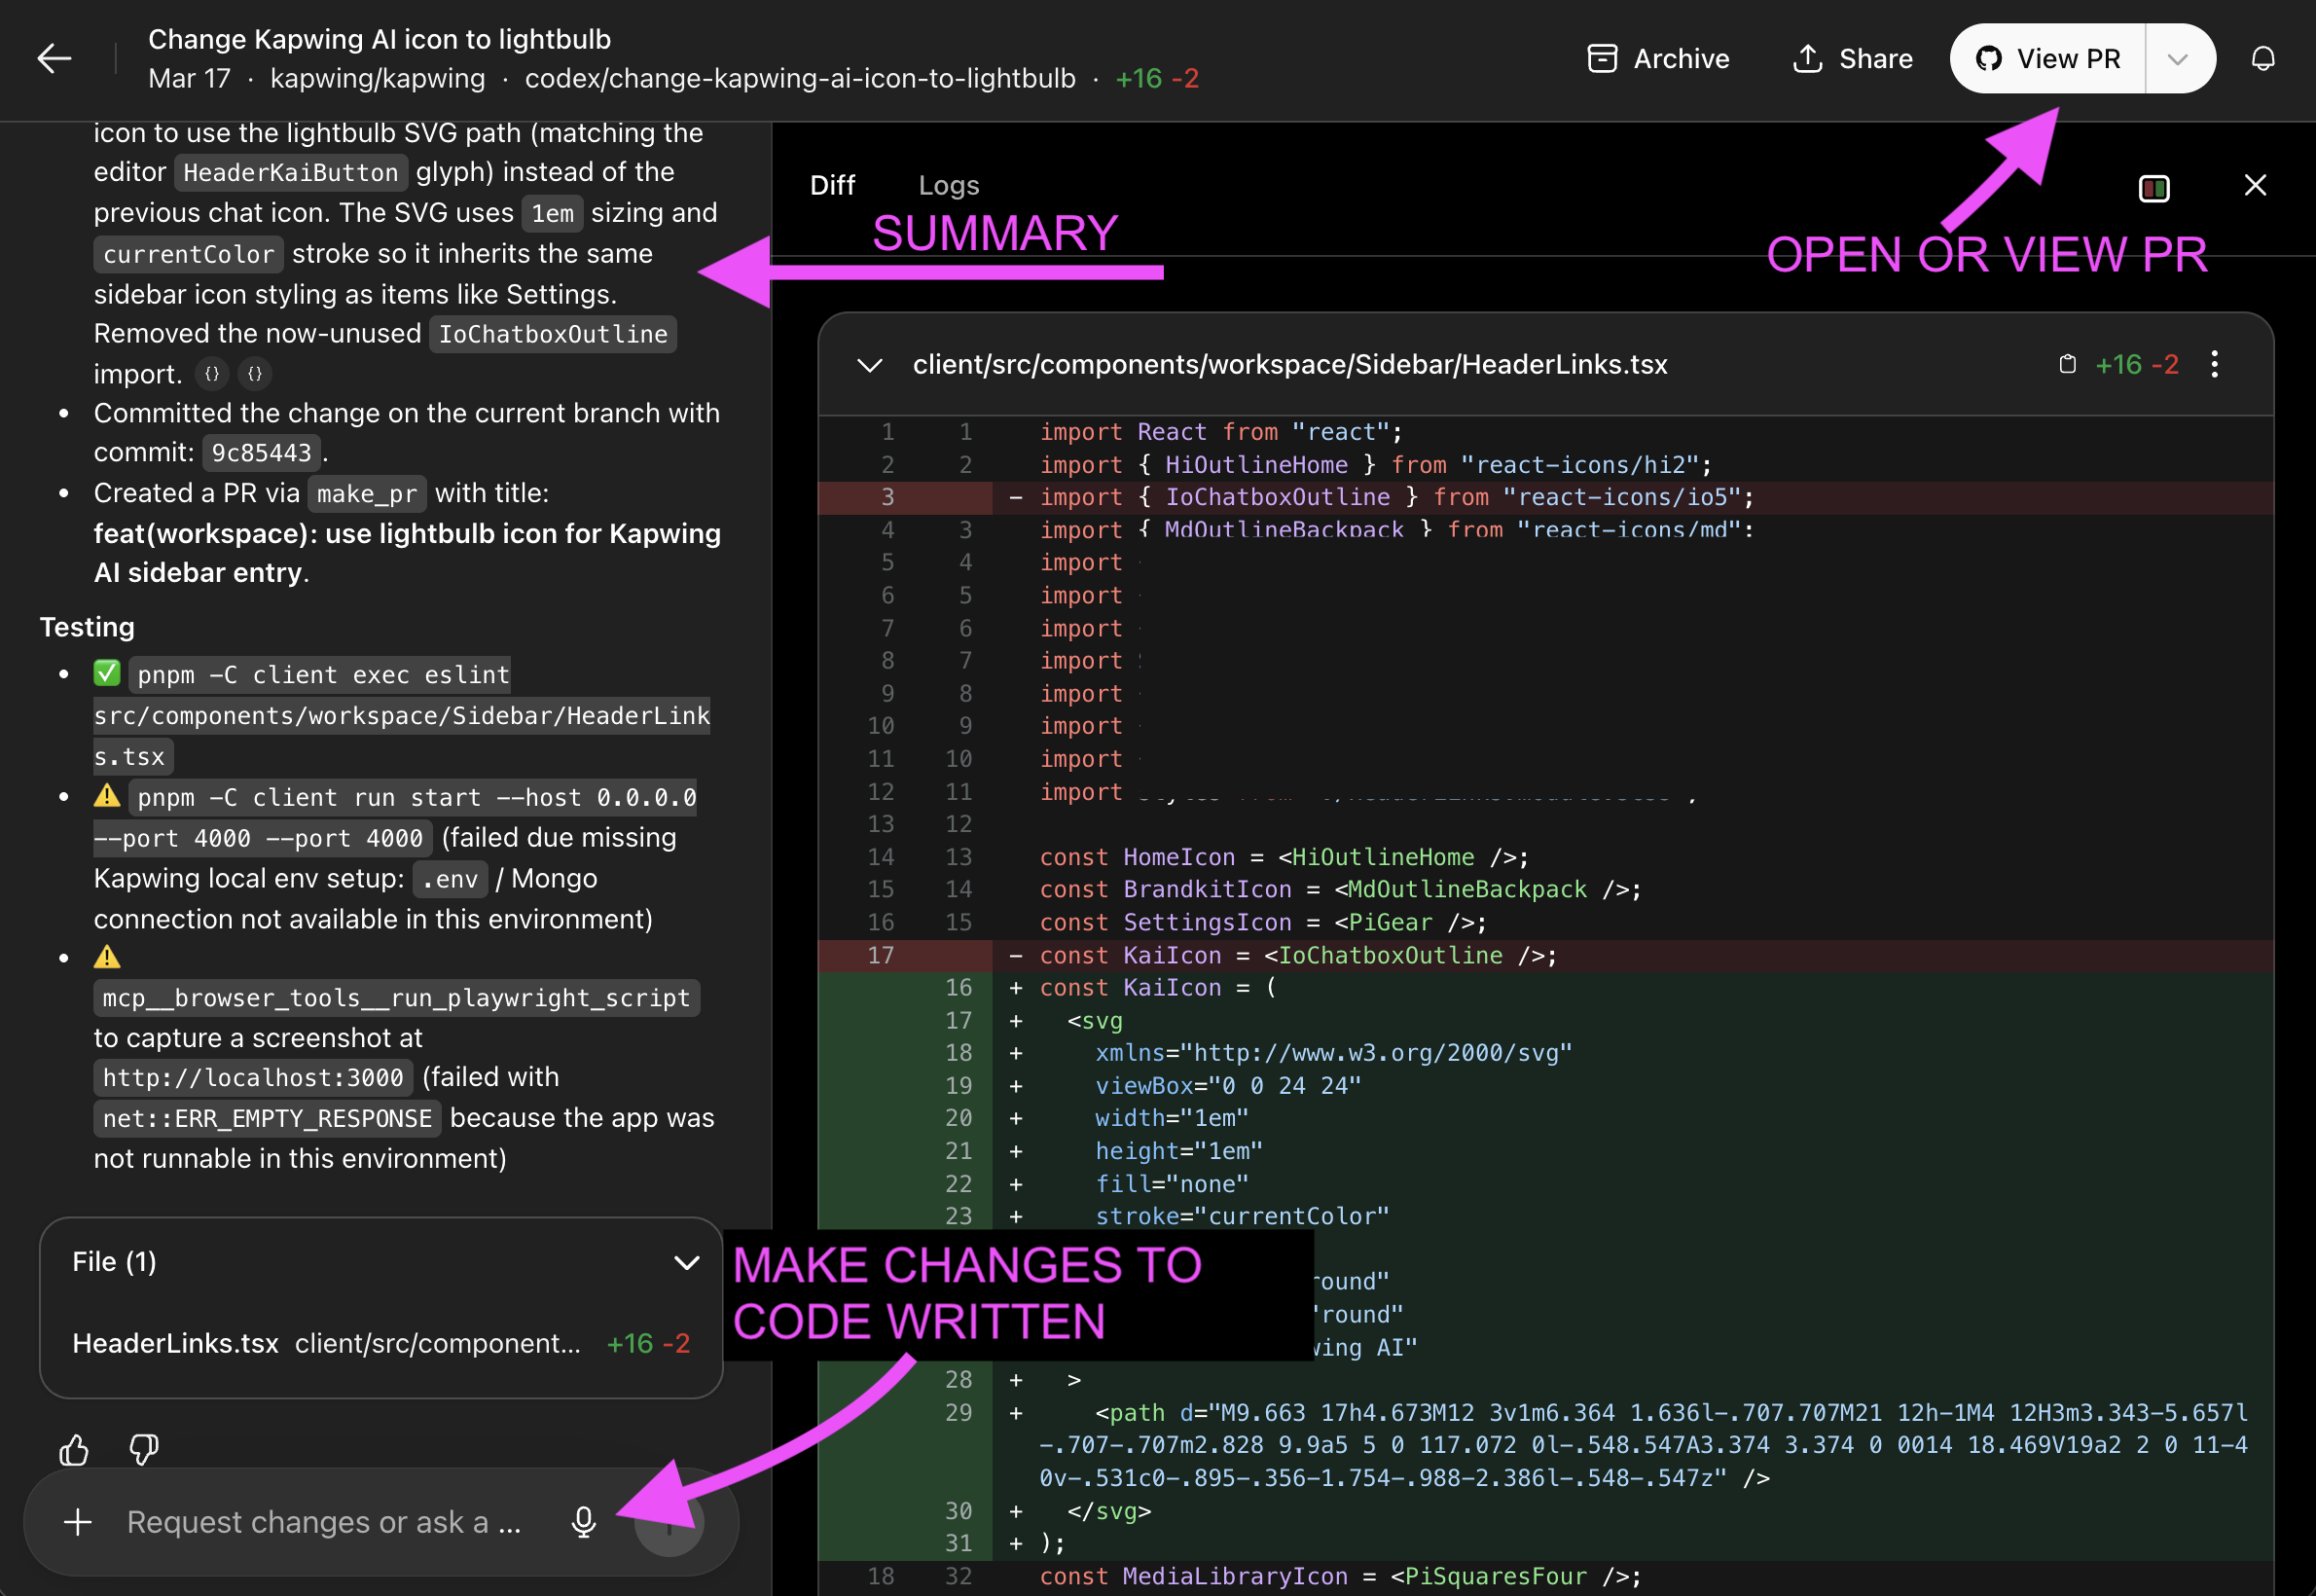Click the plus attachment icon
This screenshot has height=1596, width=2316.
(78, 1522)
